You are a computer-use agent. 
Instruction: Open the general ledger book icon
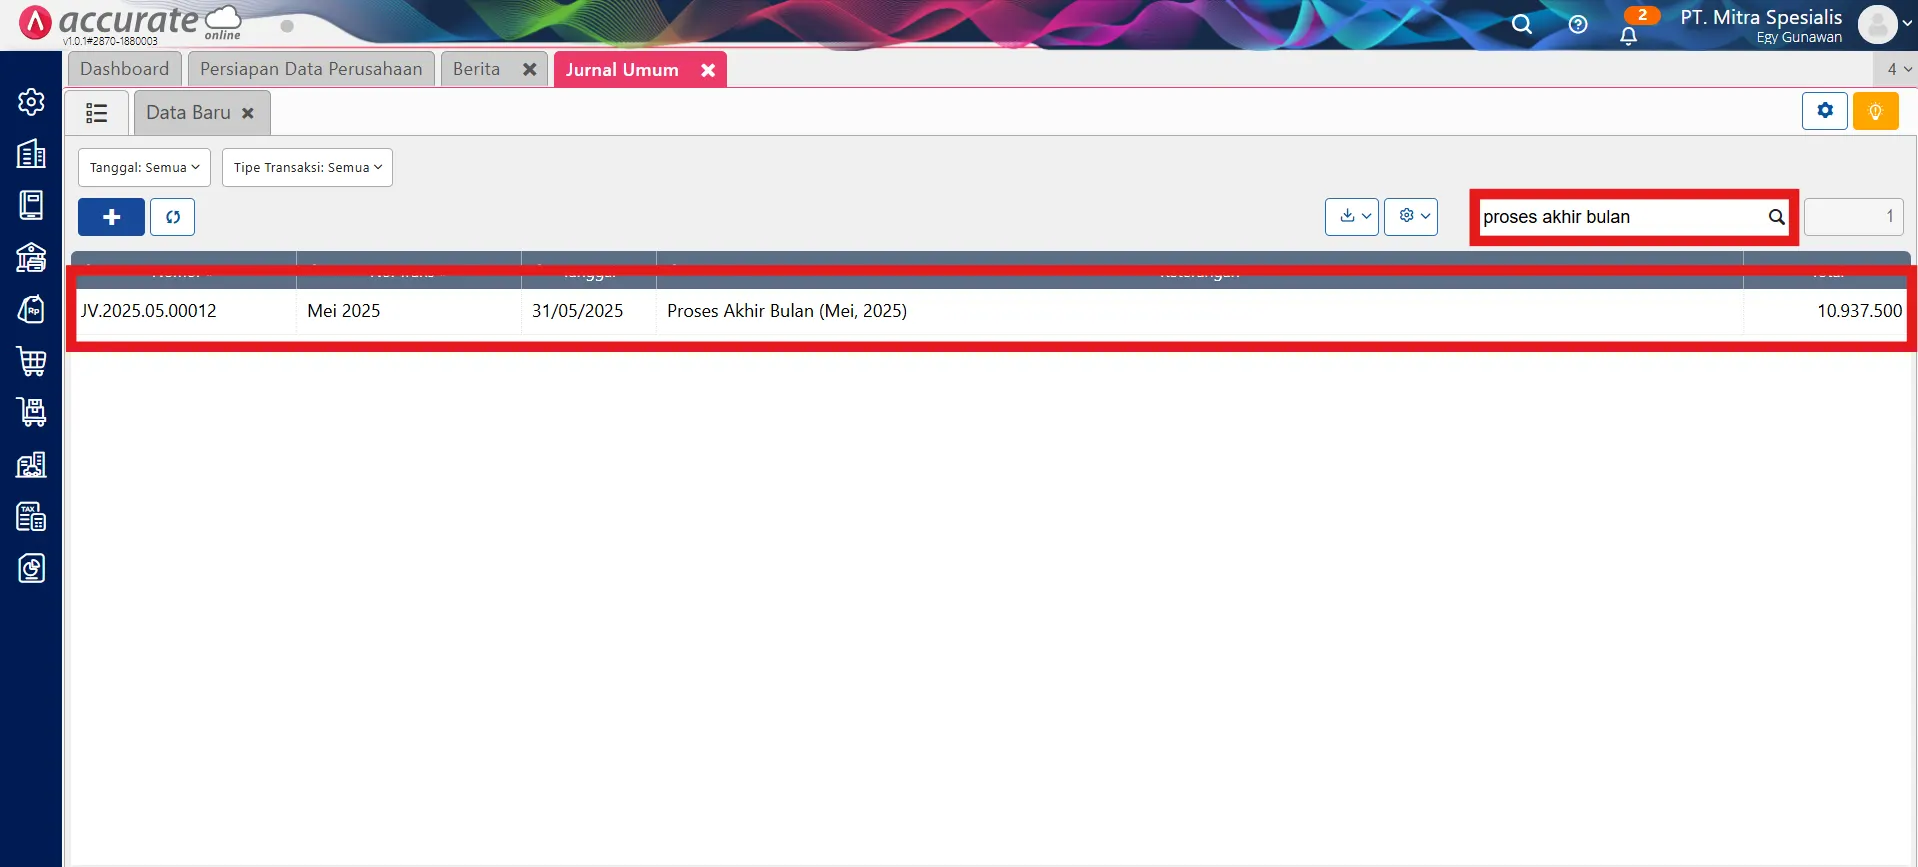pyautogui.click(x=31, y=205)
